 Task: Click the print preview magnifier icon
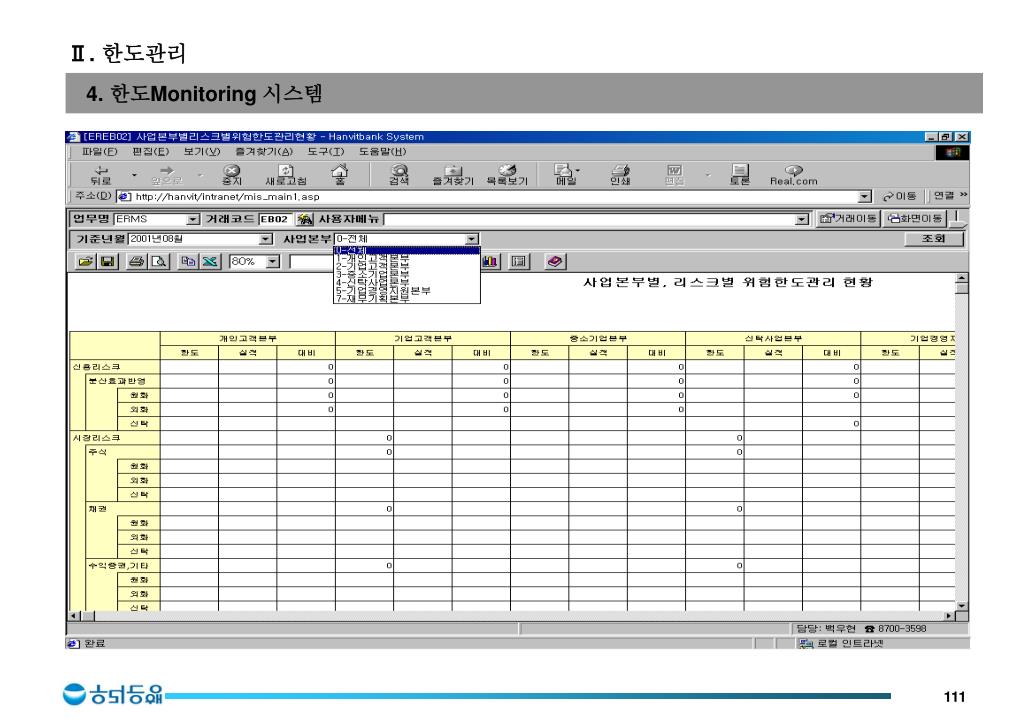click(159, 262)
